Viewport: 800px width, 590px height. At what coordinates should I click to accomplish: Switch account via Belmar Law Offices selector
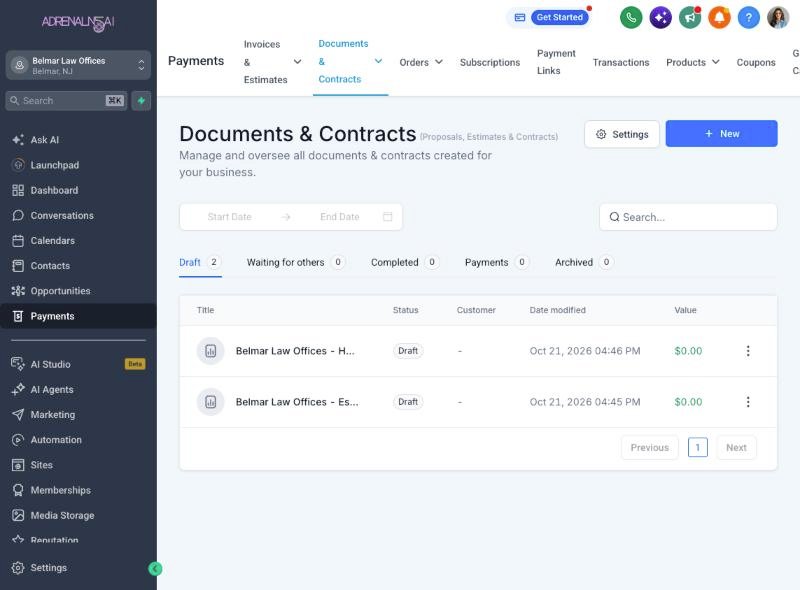click(78, 65)
